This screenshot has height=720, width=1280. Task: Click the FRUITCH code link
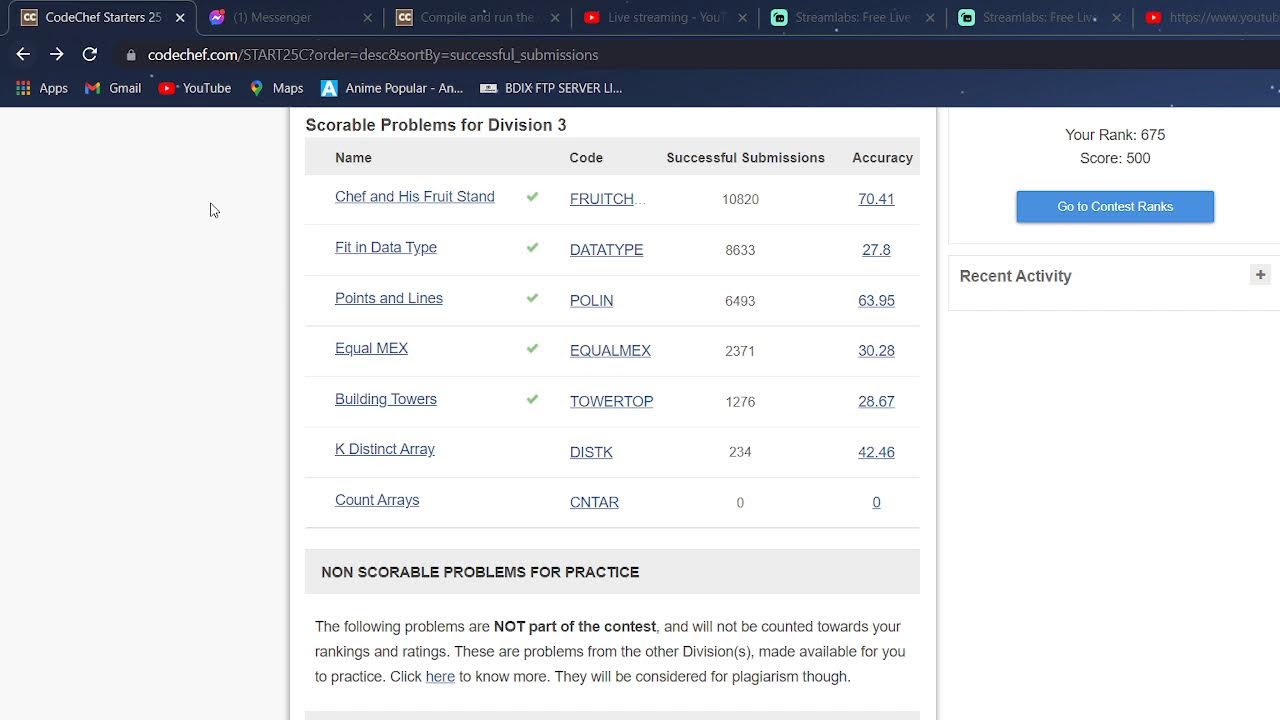tap(607, 199)
